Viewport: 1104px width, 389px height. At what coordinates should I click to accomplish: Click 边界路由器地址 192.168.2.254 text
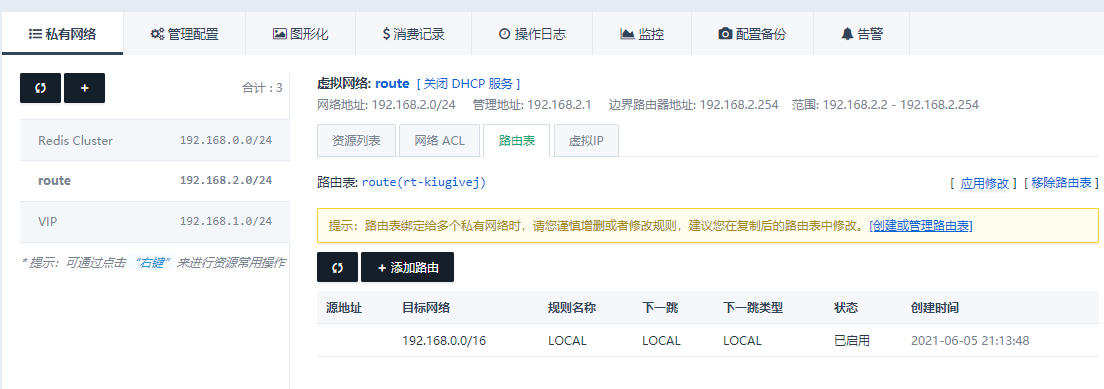pos(694,105)
